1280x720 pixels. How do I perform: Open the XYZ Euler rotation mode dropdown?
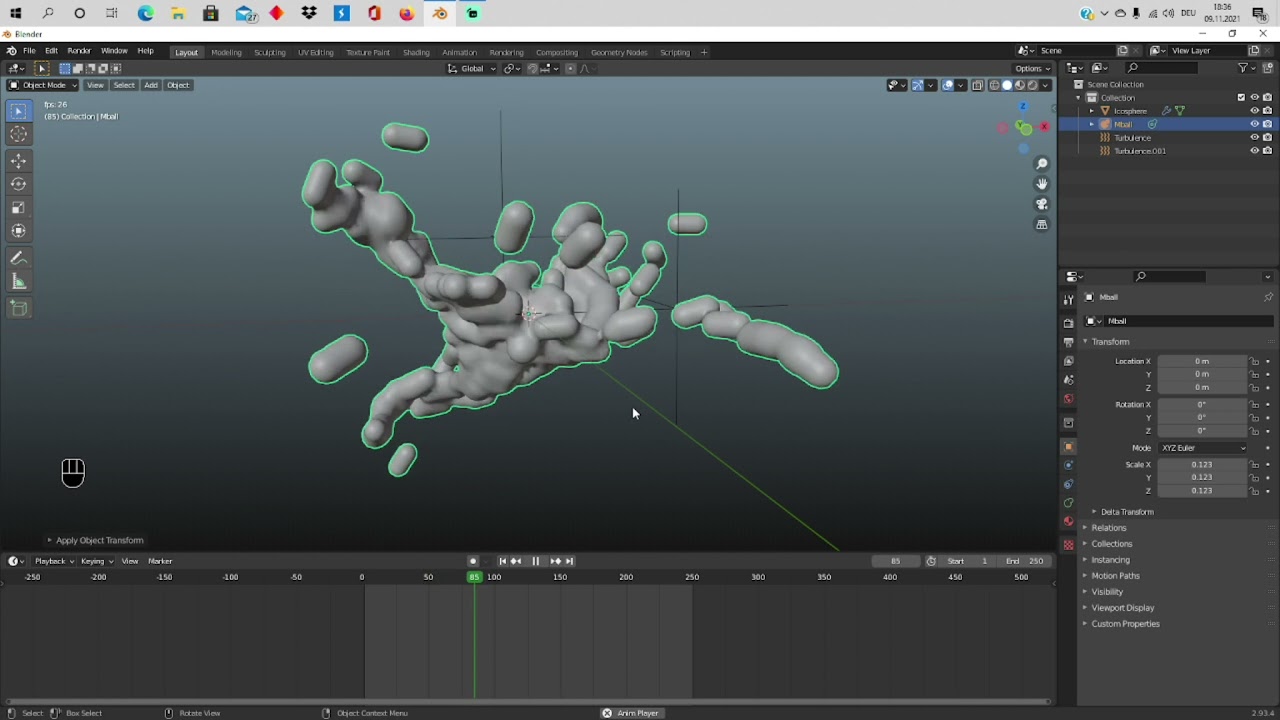click(1203, 448)
